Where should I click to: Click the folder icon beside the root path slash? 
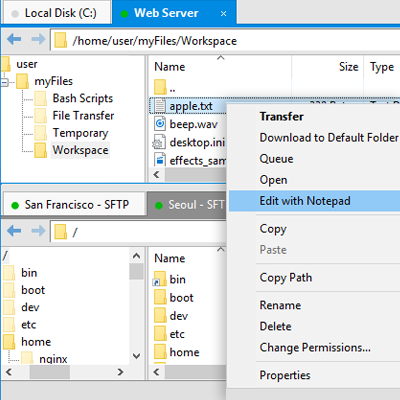coord(61,231)
